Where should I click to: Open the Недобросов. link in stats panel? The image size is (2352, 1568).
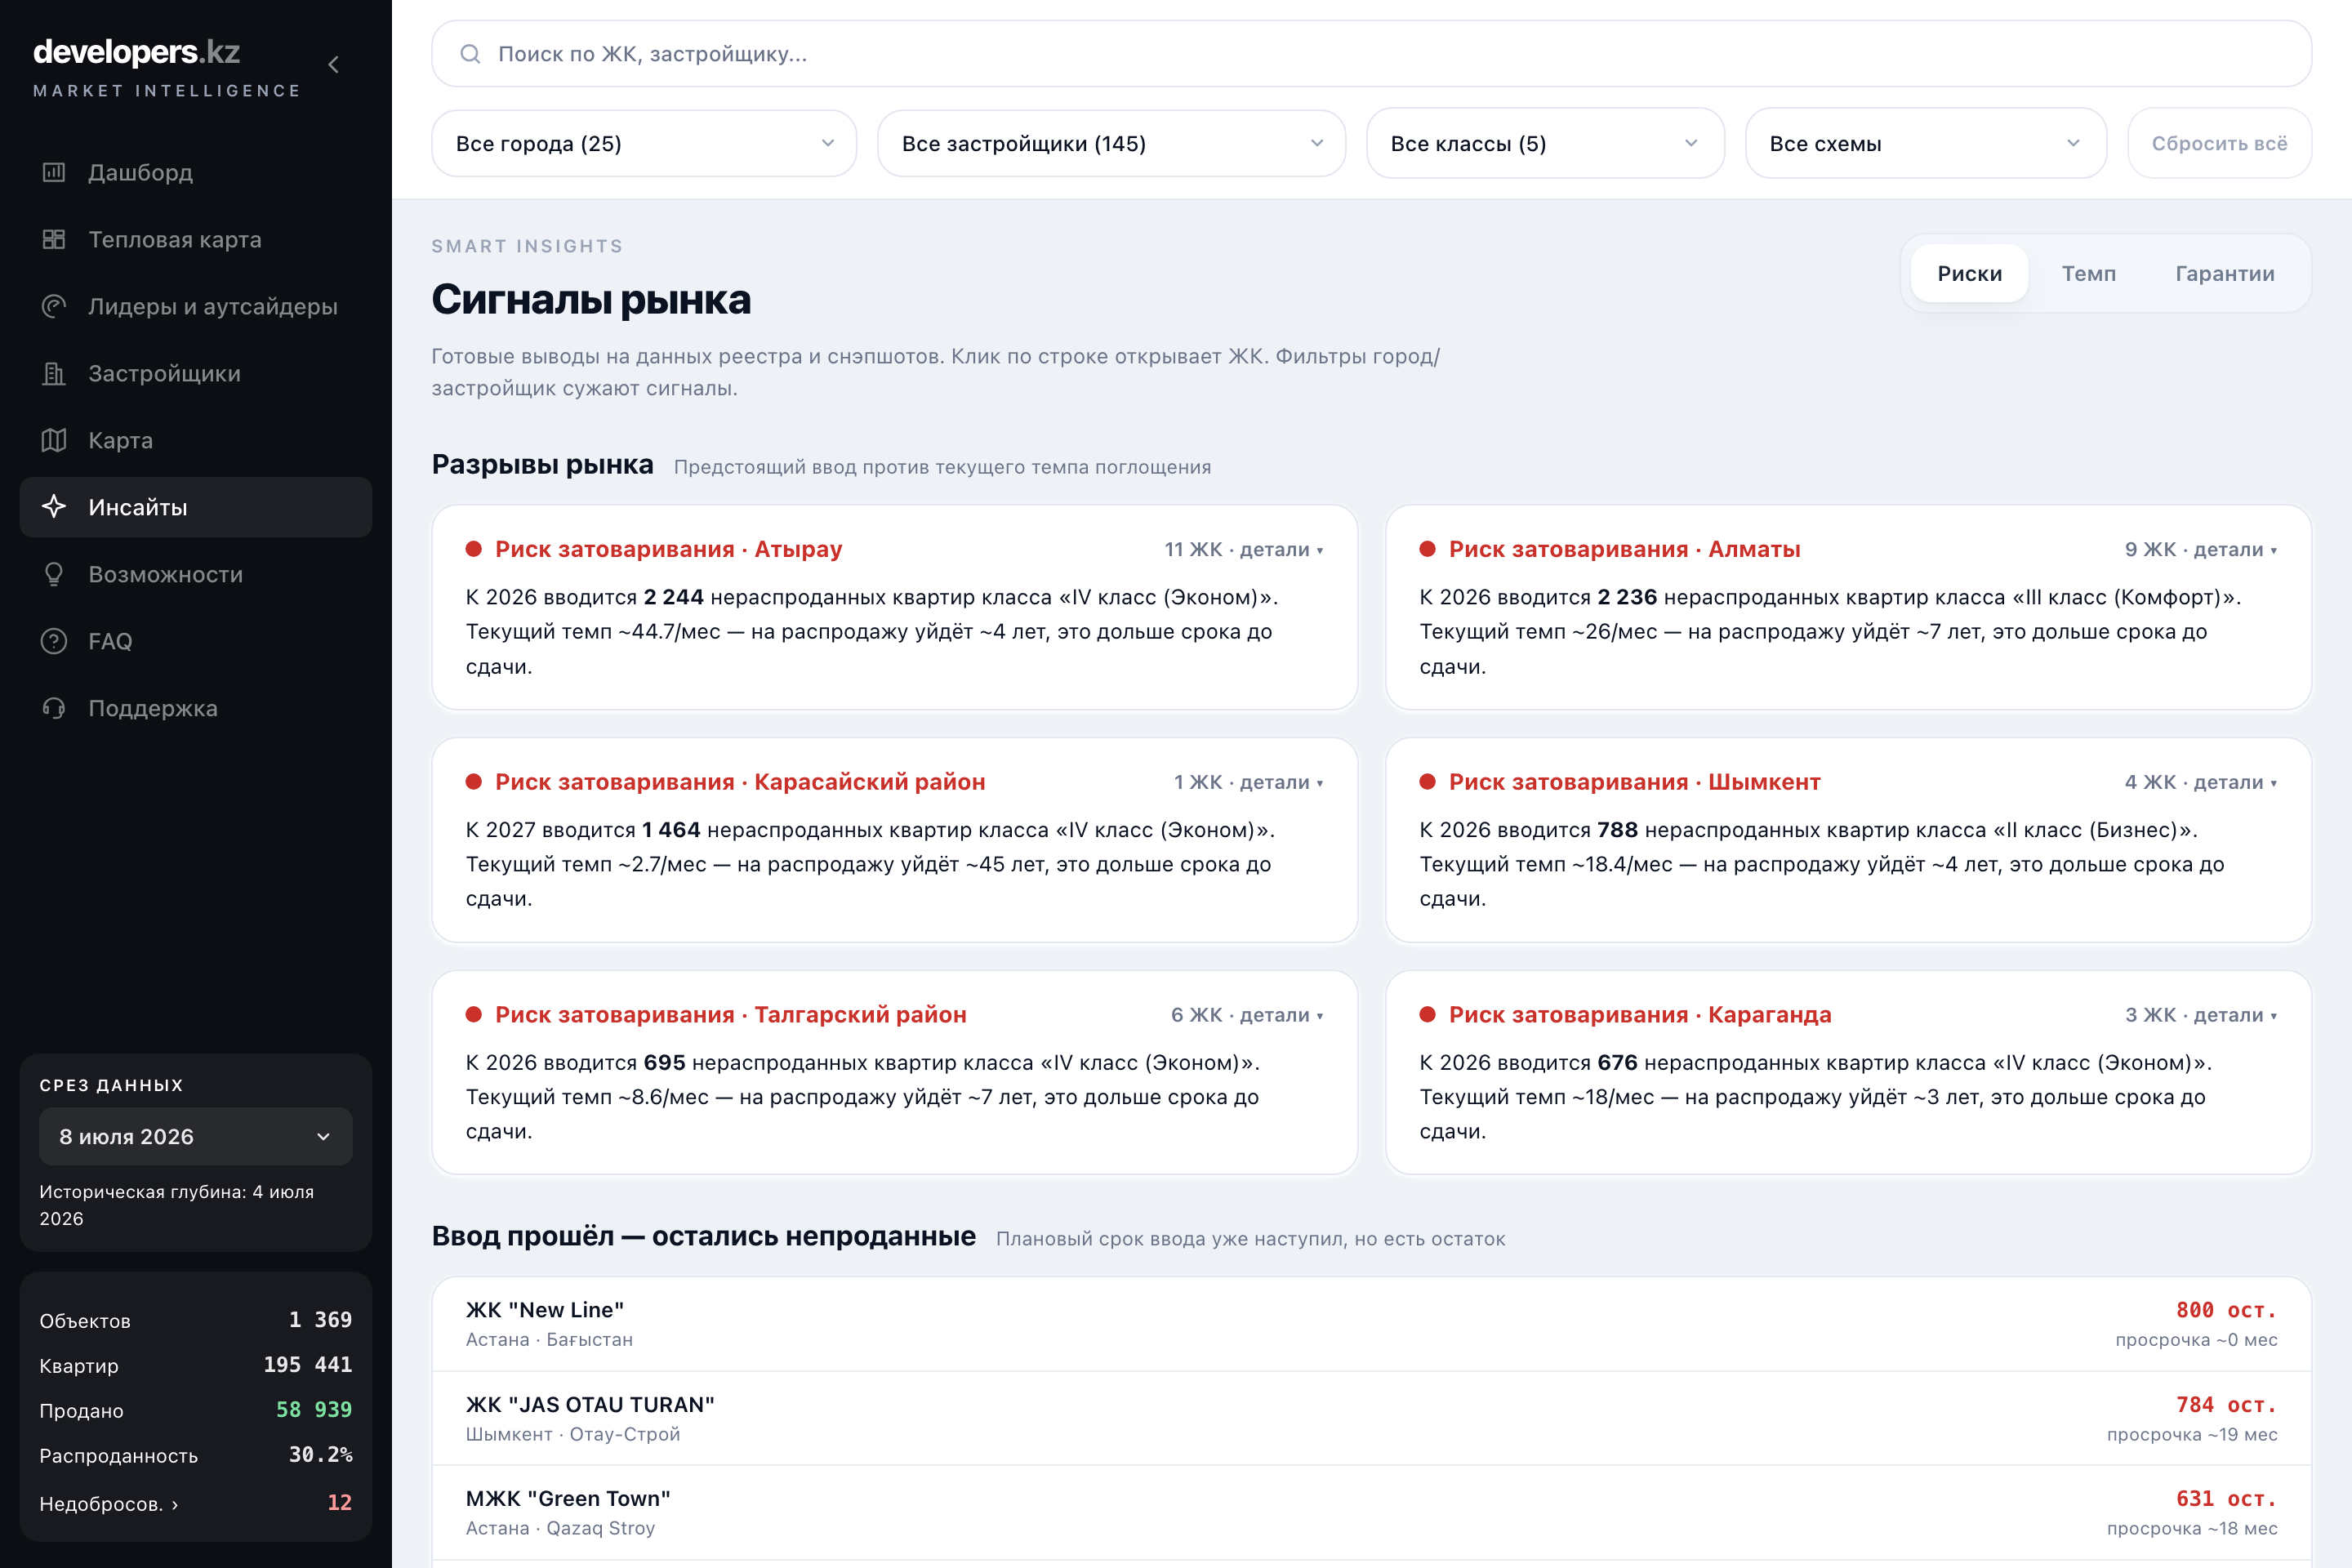click(109, 1503)
